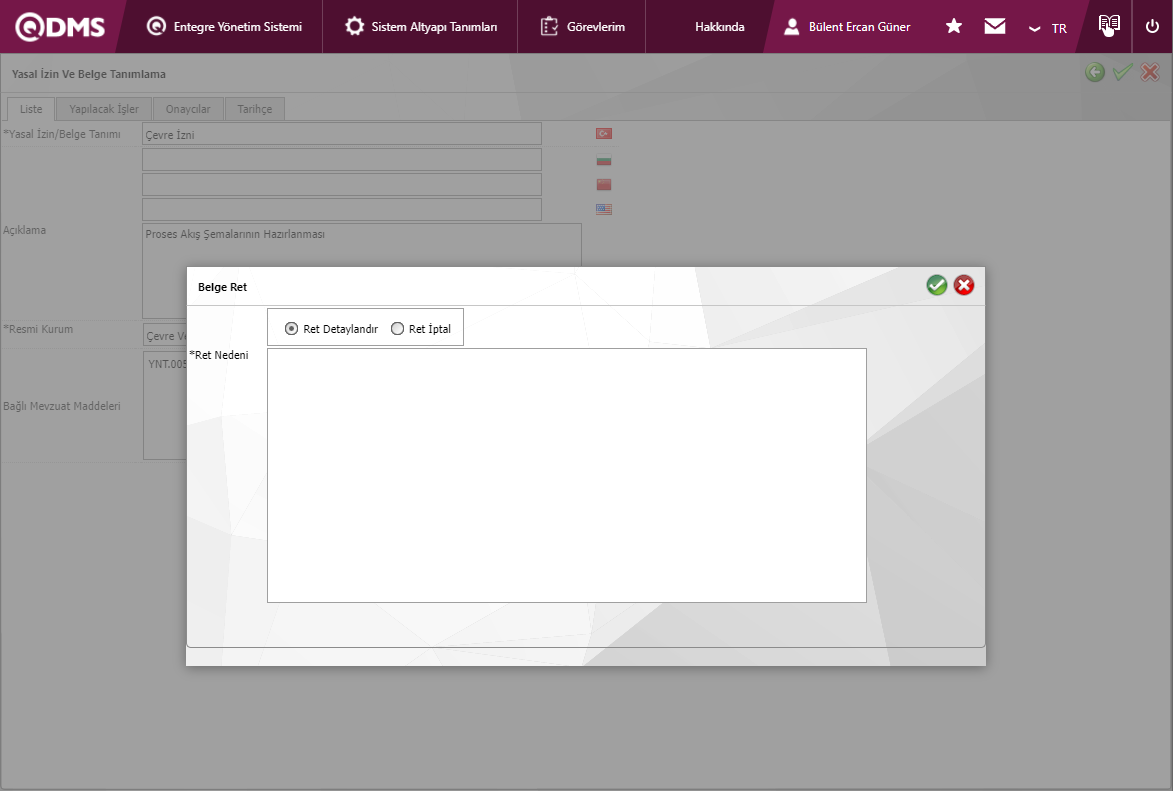The image size is (1173, 791).
Task: Select the Ret Detaylandır radio button
Action: (x=291, y=329)
